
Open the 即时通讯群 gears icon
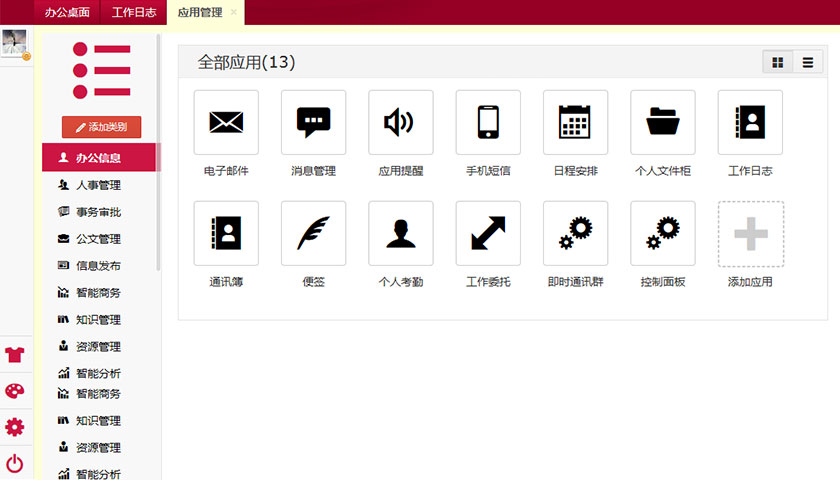pyautogui.click(x=575, y=233)
